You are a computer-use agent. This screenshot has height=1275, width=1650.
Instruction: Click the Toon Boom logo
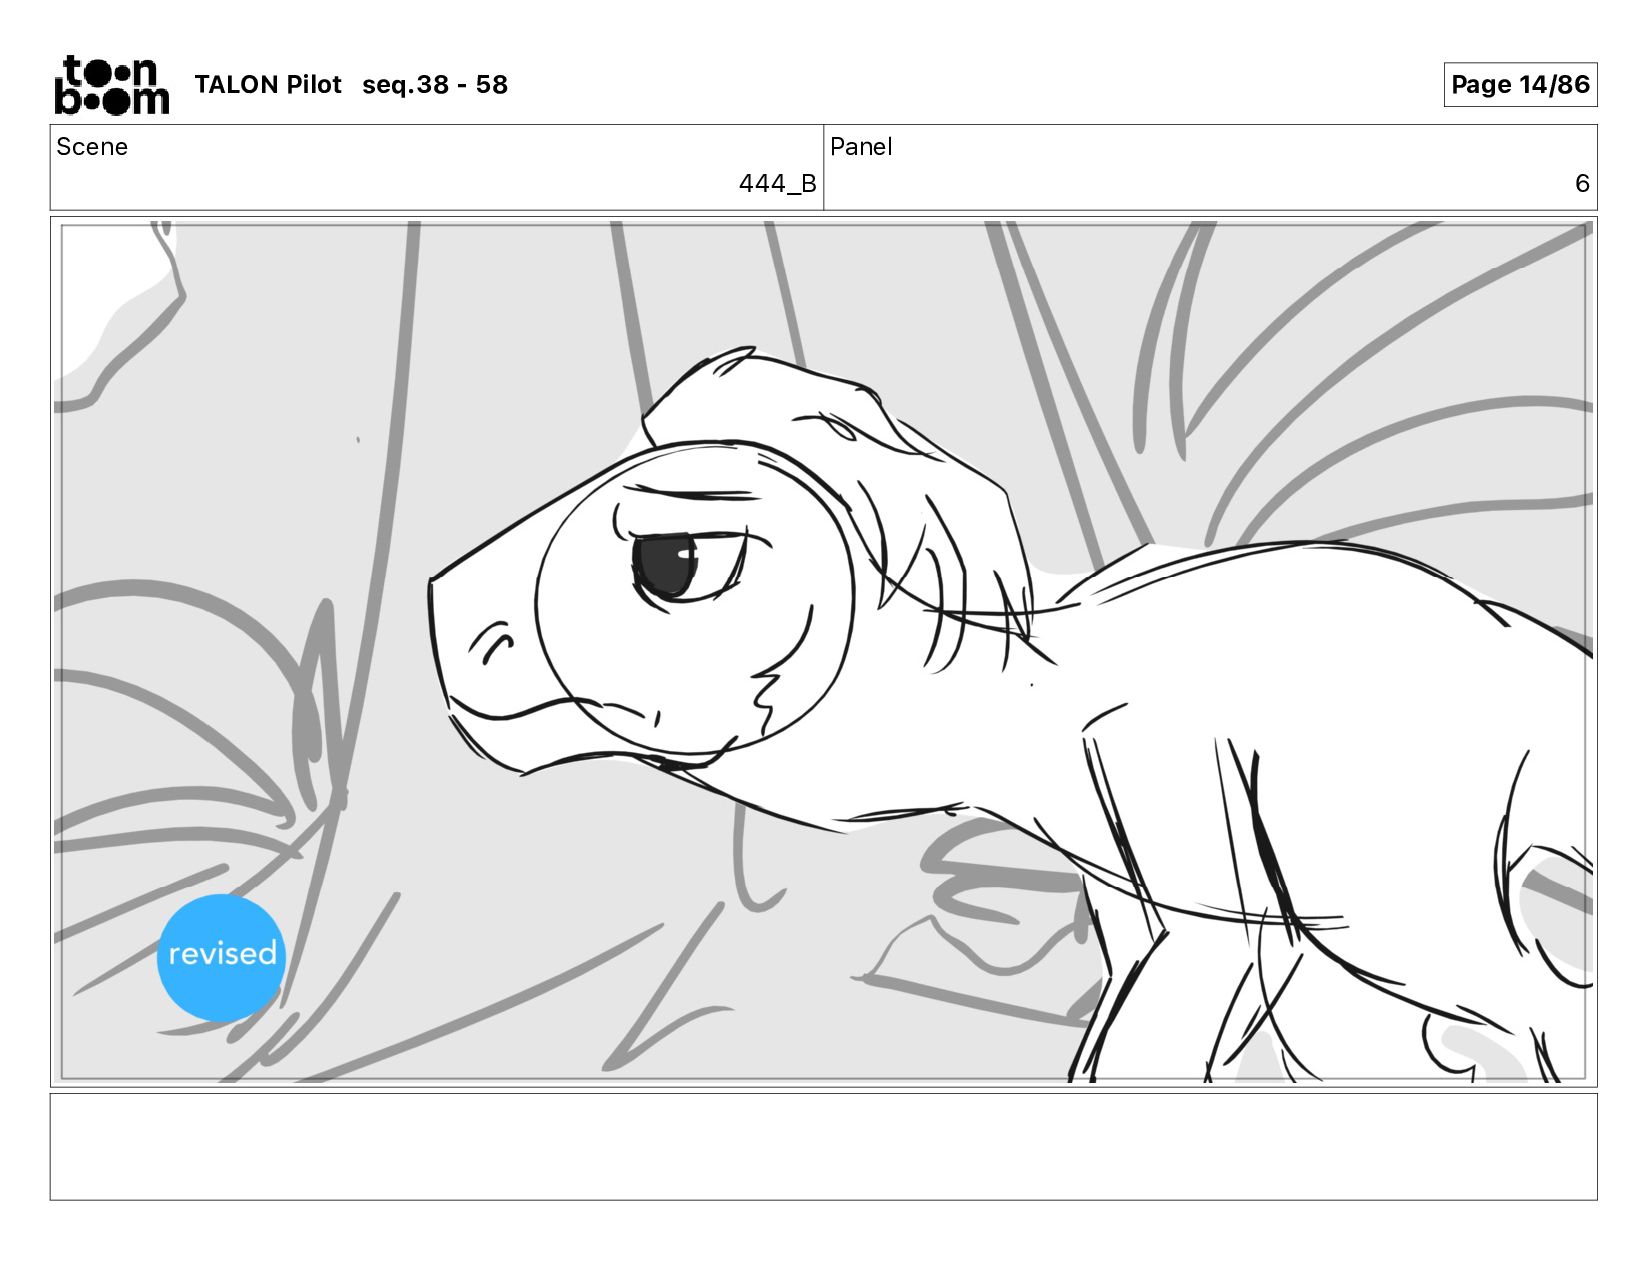point(111,85)
